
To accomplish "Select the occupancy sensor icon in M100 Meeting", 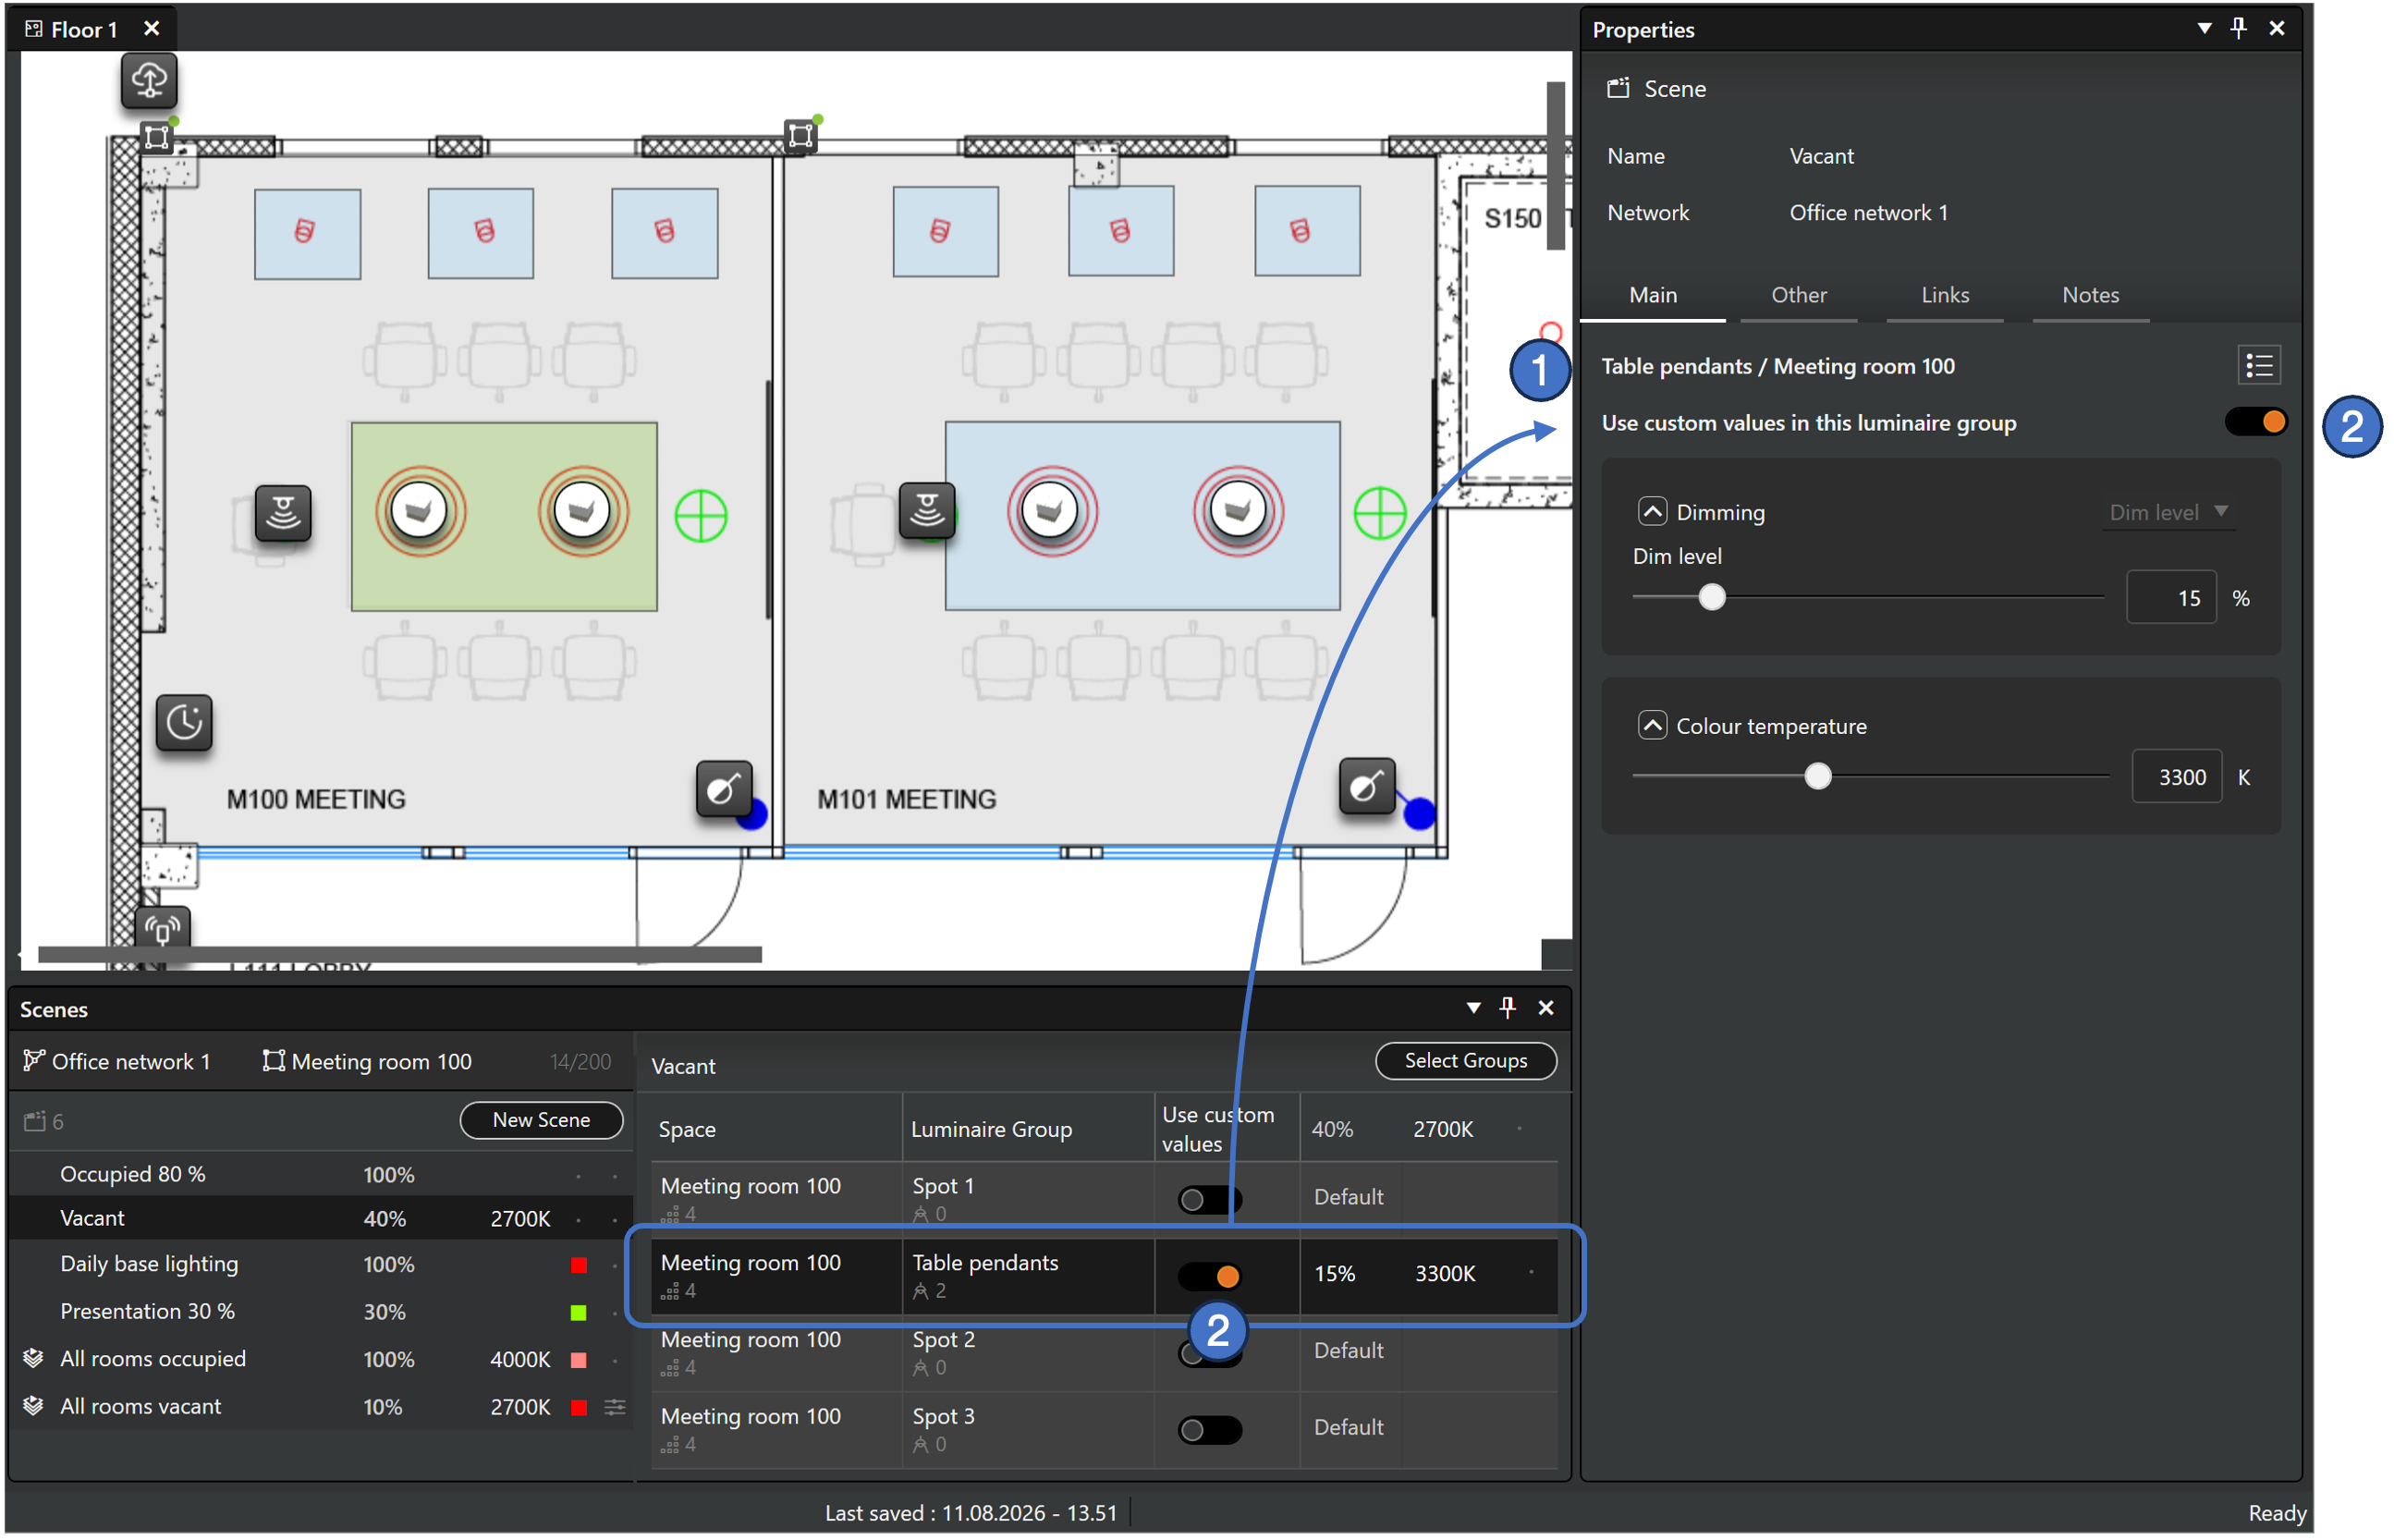I will [283, 513].
